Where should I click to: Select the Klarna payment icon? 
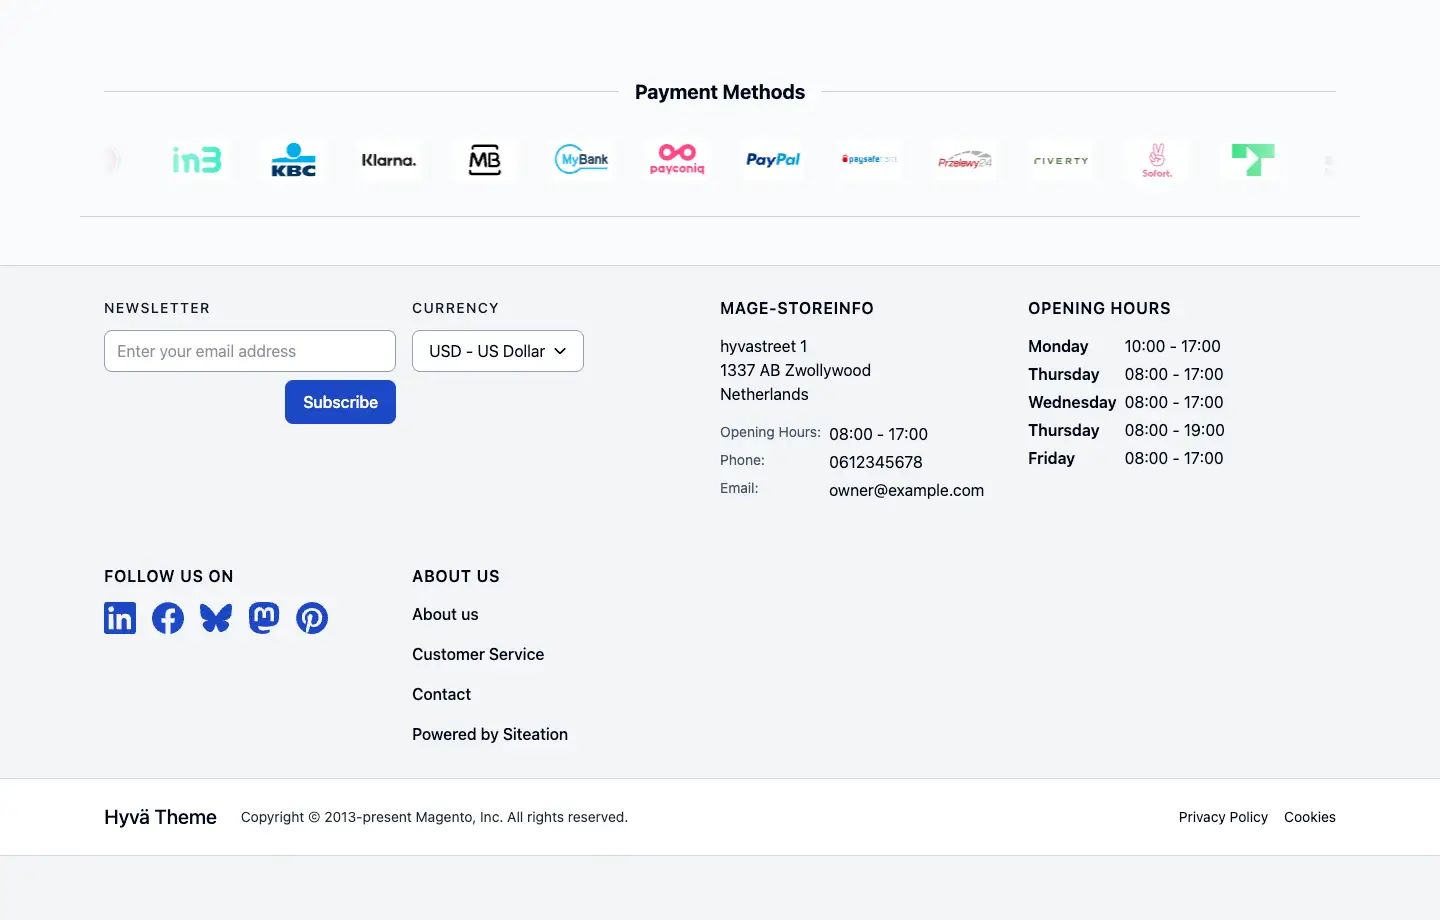pos(388,159)
